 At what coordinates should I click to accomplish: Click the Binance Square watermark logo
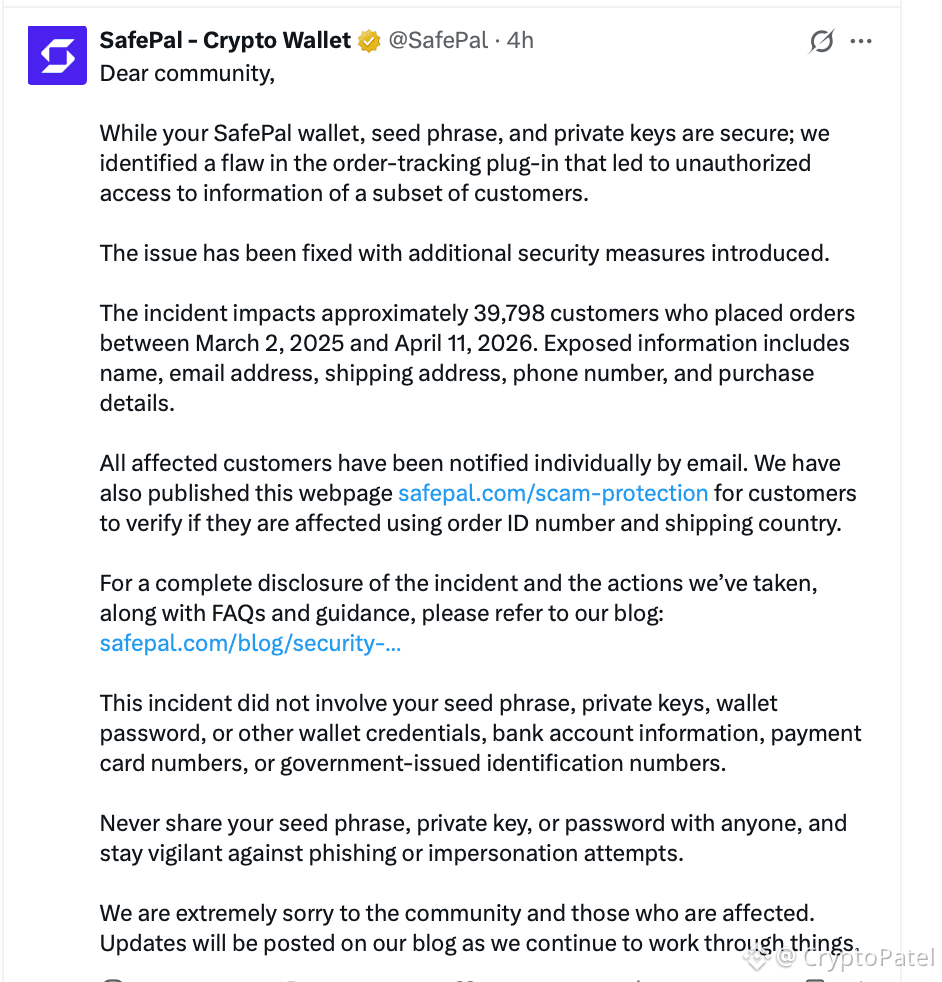[x=756, y=958]
